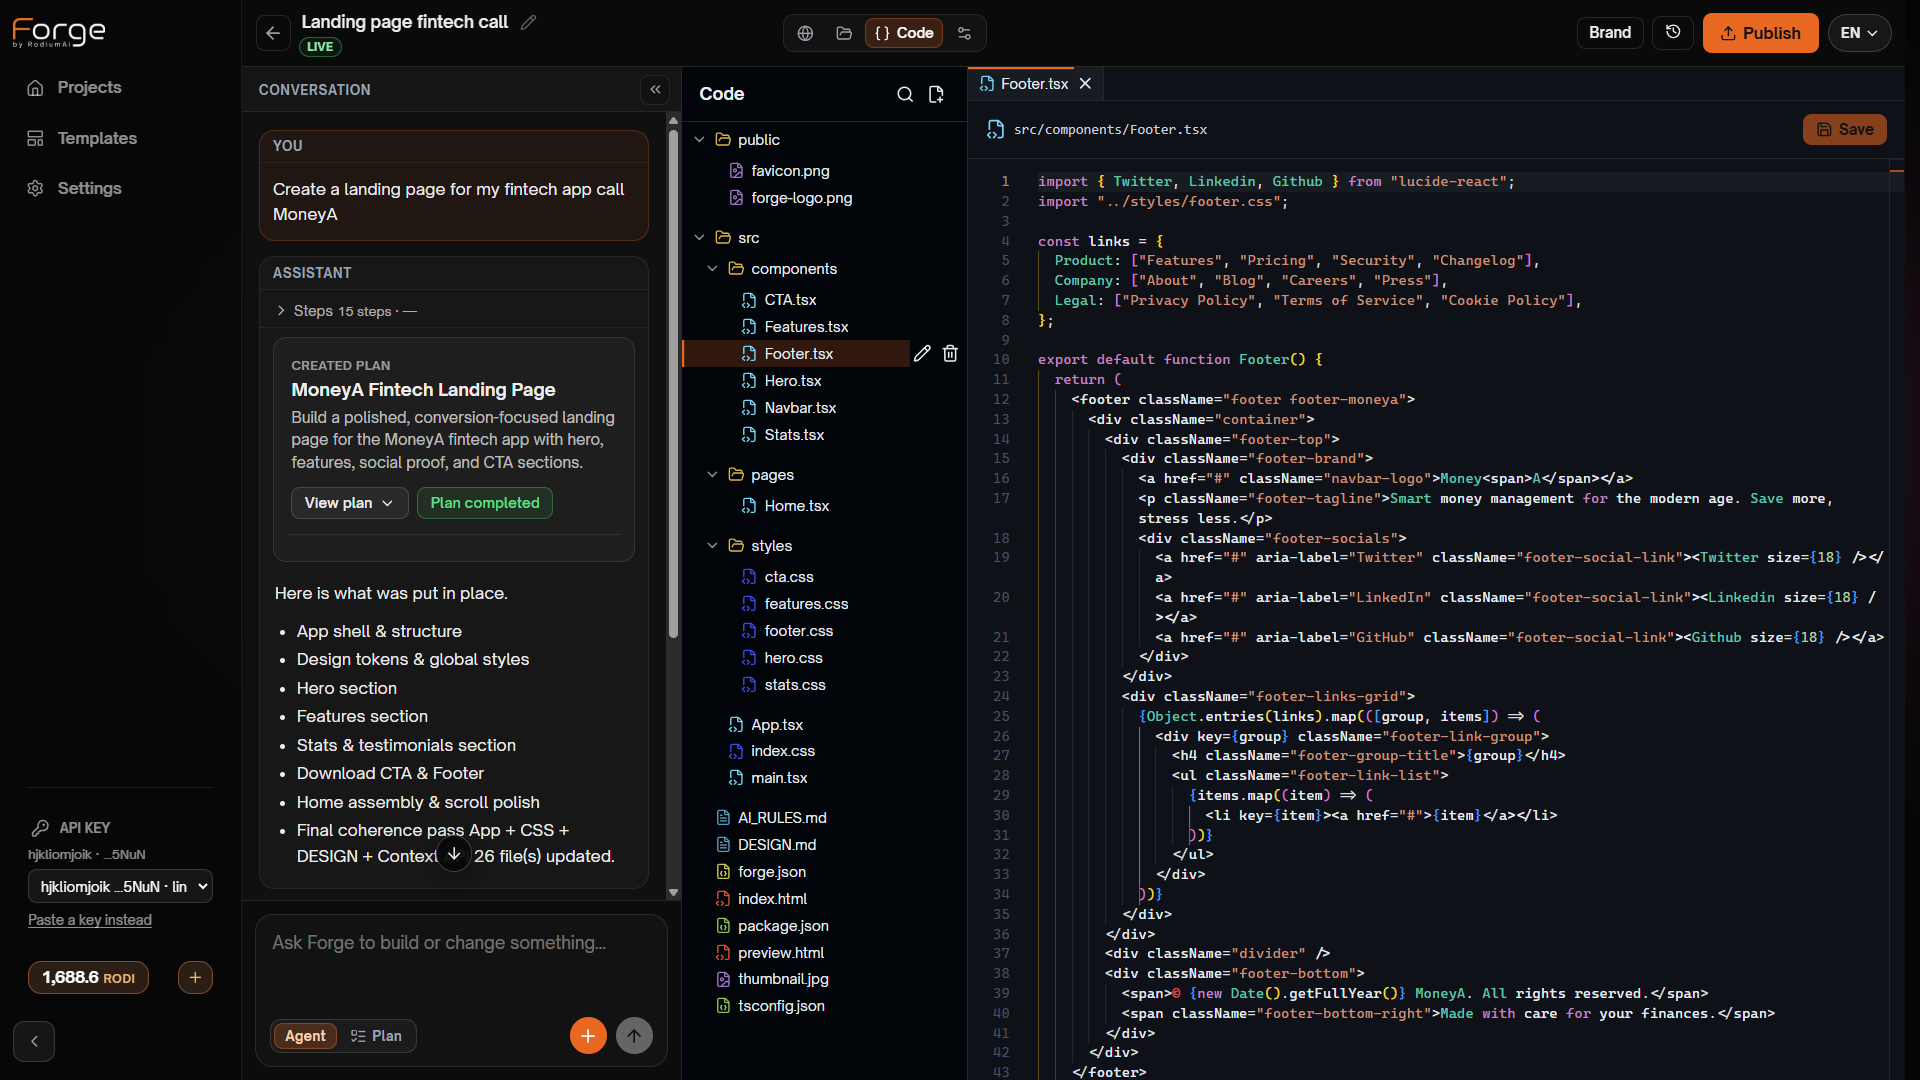Click the Brand button
Screen dimensions: 1920x1080
click(x=1610, y=33)
